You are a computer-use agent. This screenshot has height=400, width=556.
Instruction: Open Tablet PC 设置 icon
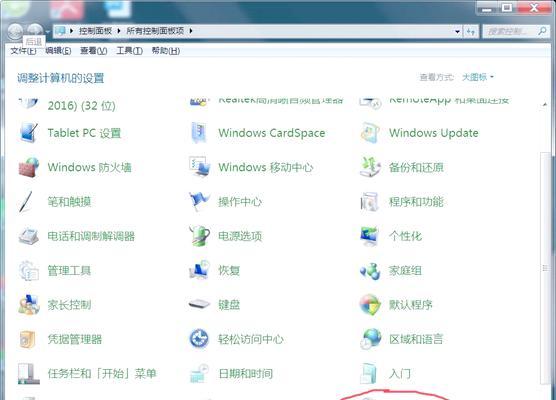click(28, 133)
